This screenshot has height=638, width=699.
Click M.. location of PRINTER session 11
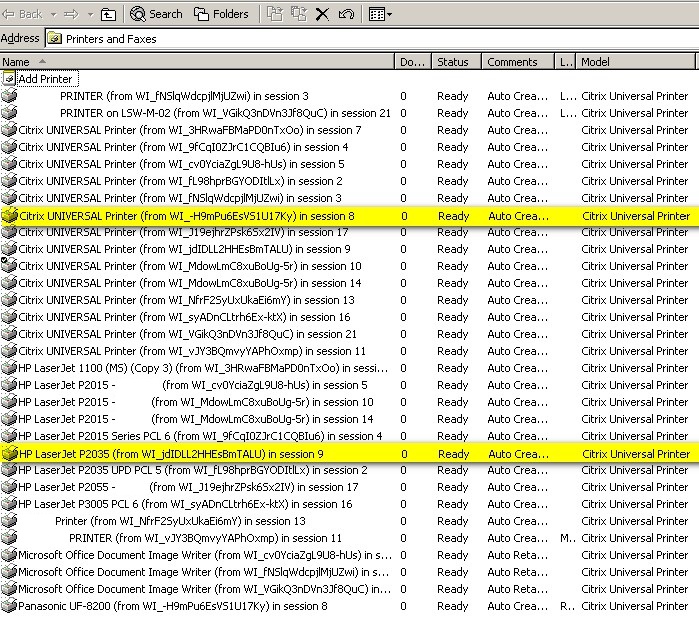pos(567,538)
